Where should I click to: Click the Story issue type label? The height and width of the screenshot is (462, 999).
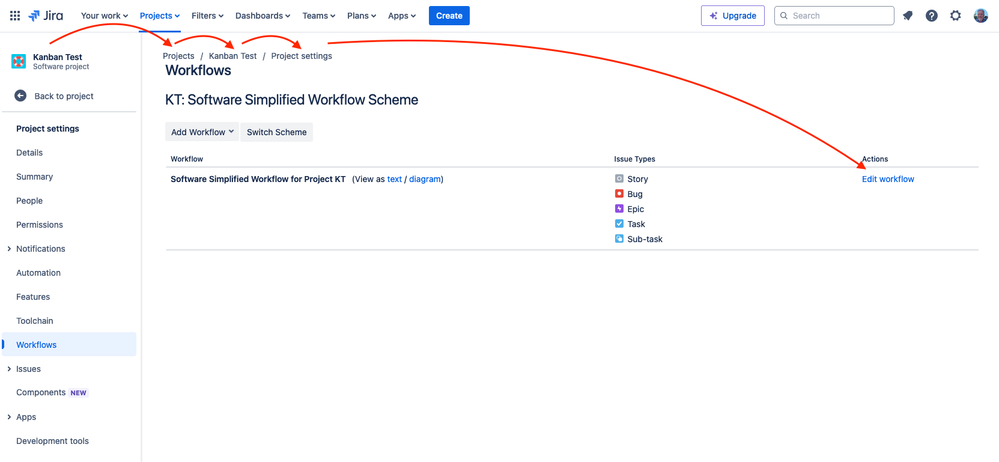(638, 179)
